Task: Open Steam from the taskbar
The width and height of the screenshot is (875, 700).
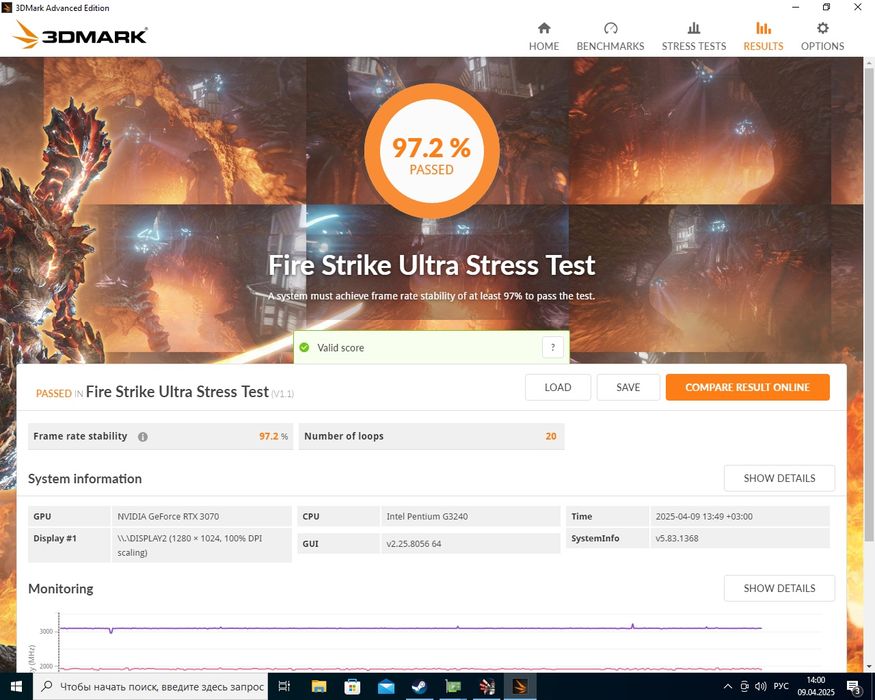Action: pos(419,686)
